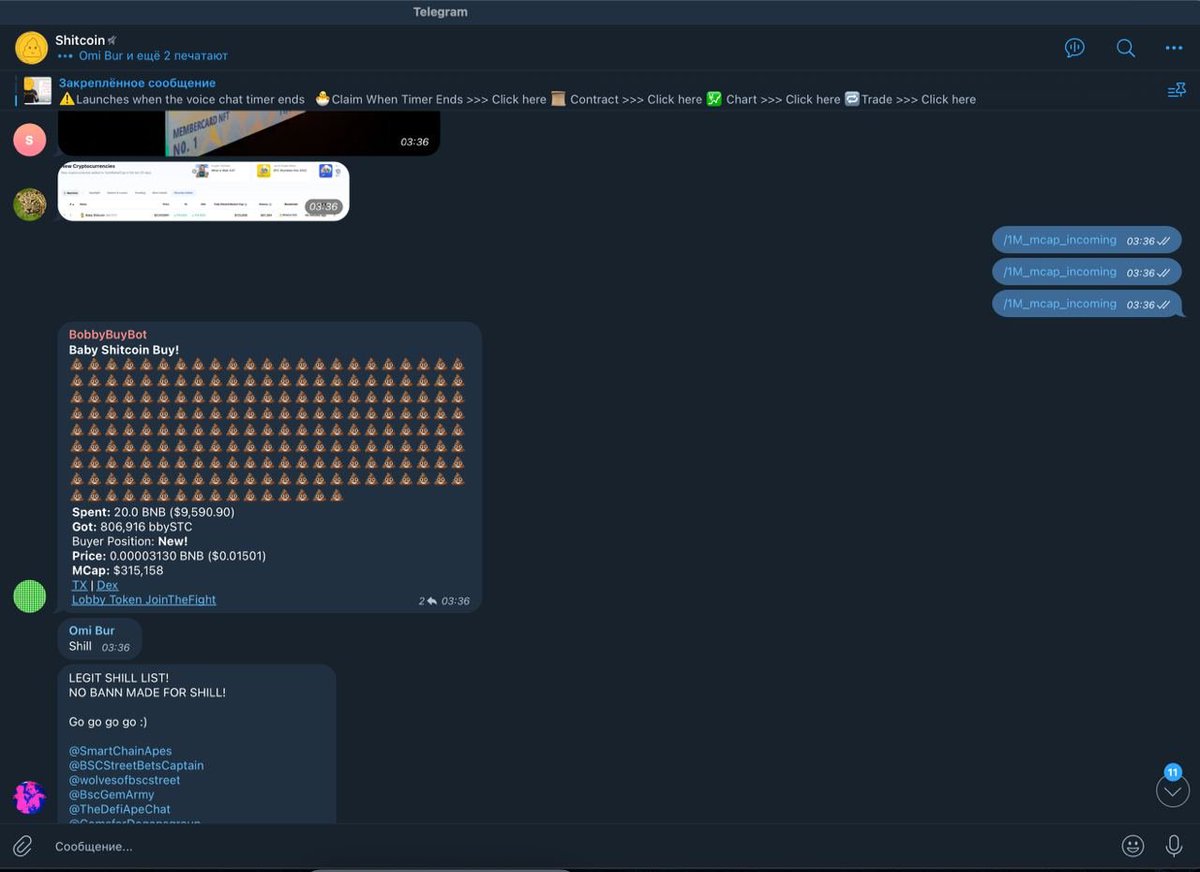1200x872 pixels.
Task: Open the pinned messages list icon
Action: 1176,91
